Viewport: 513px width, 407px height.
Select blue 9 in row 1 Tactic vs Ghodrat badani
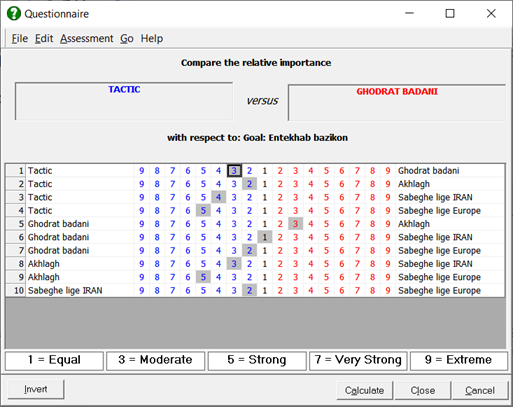click(x=142, y=171)
